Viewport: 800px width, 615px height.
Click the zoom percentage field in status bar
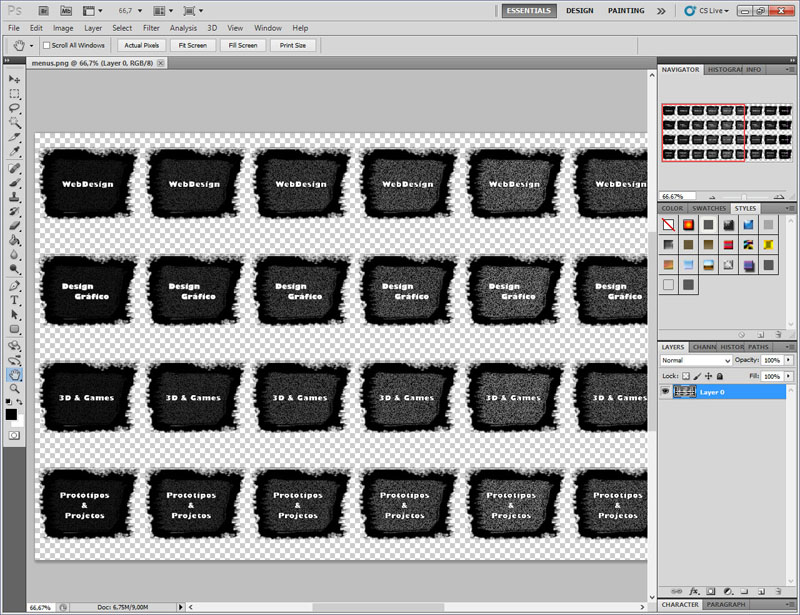(x=41, y=607)
